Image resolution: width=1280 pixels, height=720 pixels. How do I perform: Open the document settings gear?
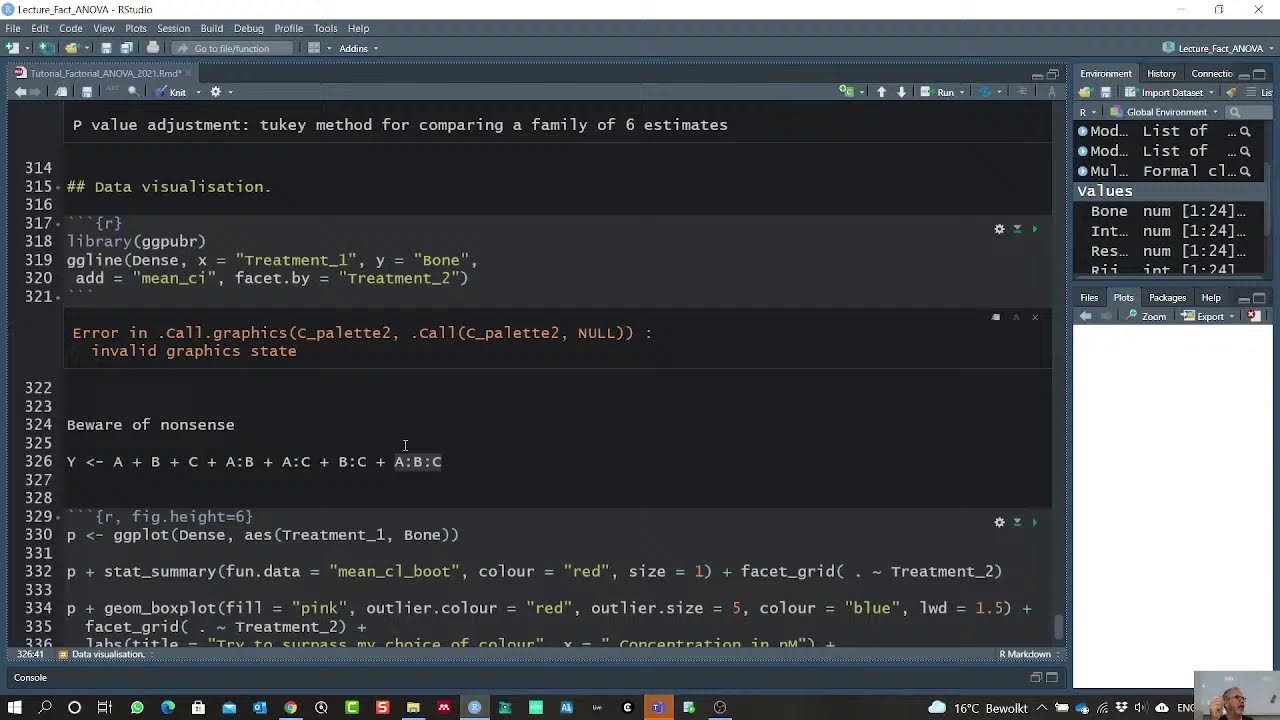pos(215,92)
